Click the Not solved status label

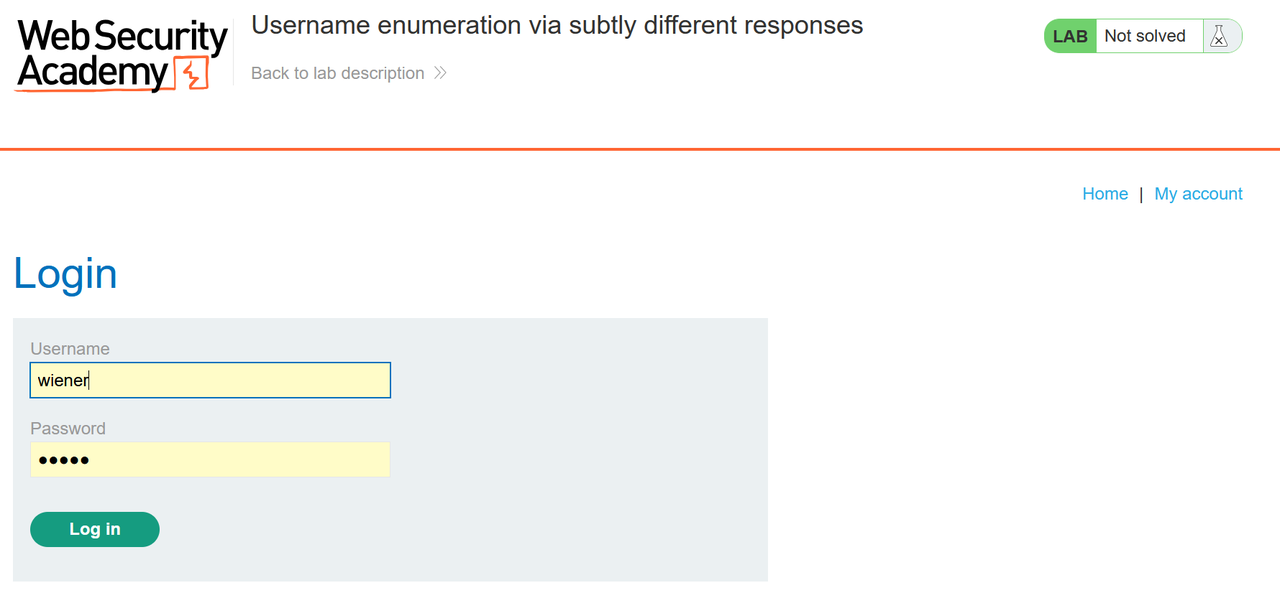coord(1146,35)
